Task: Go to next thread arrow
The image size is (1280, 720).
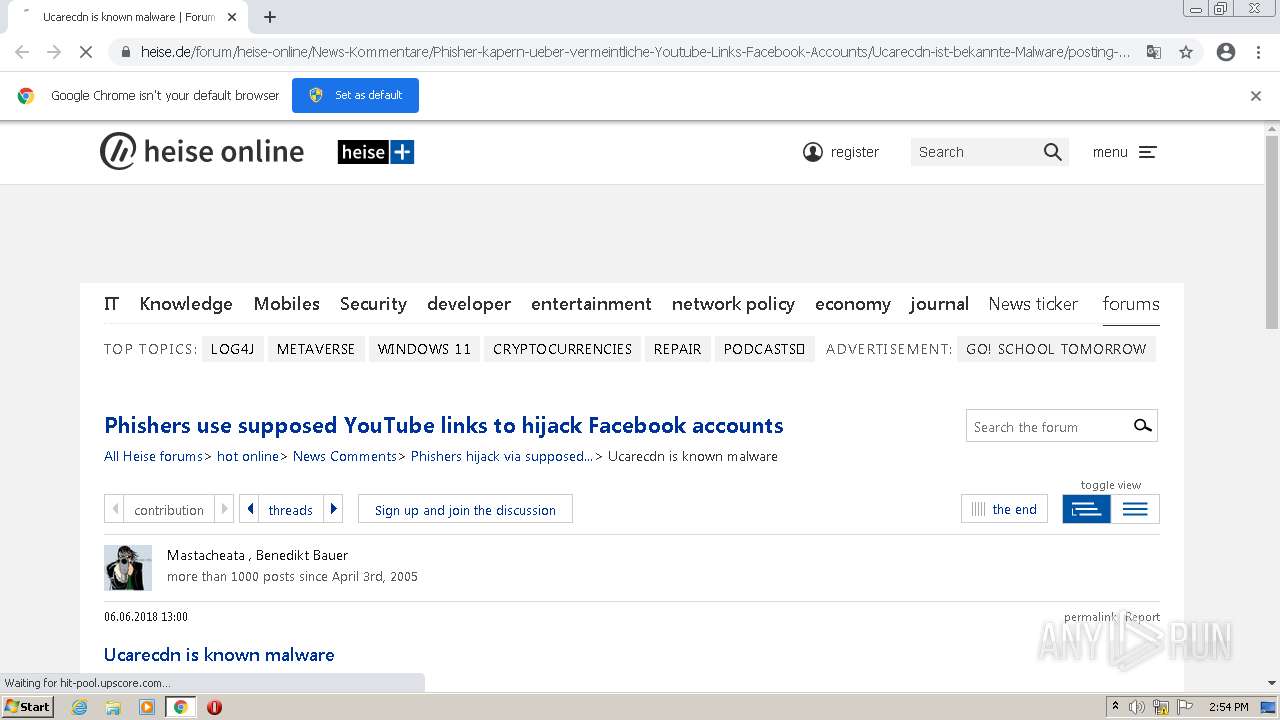Action: coord(334,509)
